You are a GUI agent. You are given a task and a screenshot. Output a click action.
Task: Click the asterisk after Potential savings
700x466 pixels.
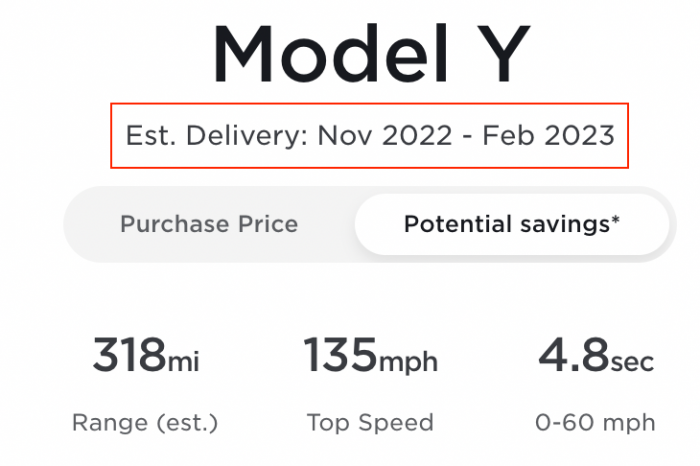coord(615,219)
